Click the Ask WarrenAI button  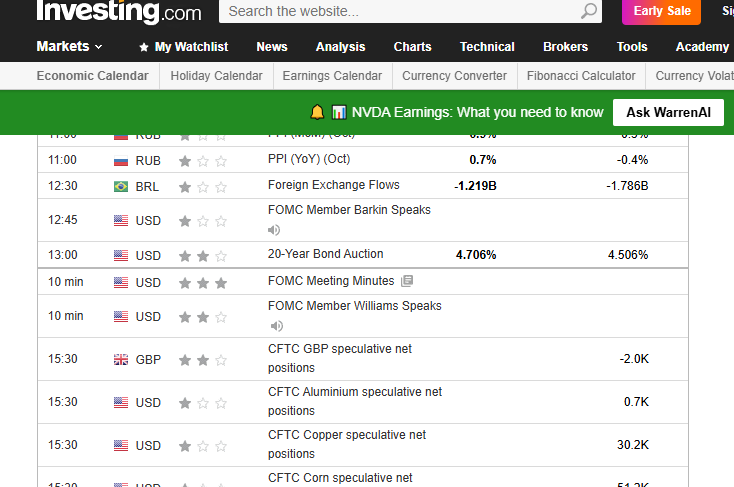tap(668, 112)
